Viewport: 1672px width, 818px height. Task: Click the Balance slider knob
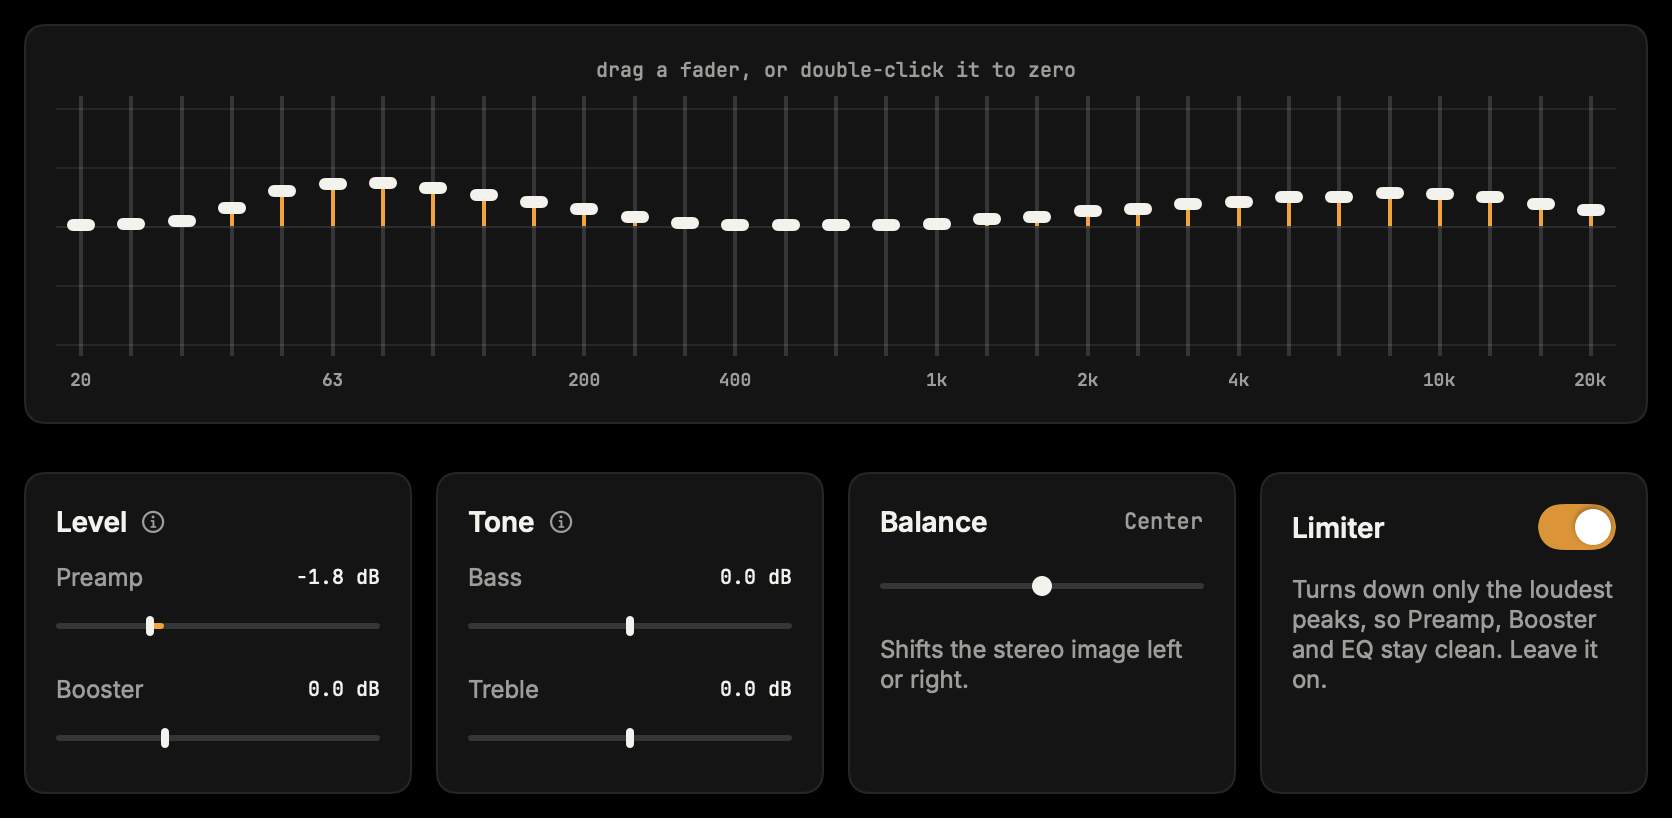tap(1042, 586)
